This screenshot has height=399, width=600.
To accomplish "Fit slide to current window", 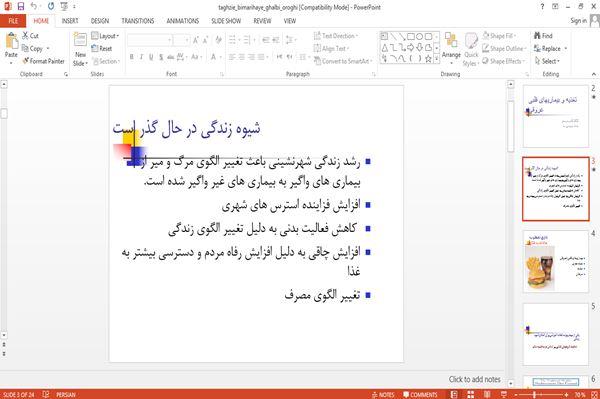I will coord(595,394).
